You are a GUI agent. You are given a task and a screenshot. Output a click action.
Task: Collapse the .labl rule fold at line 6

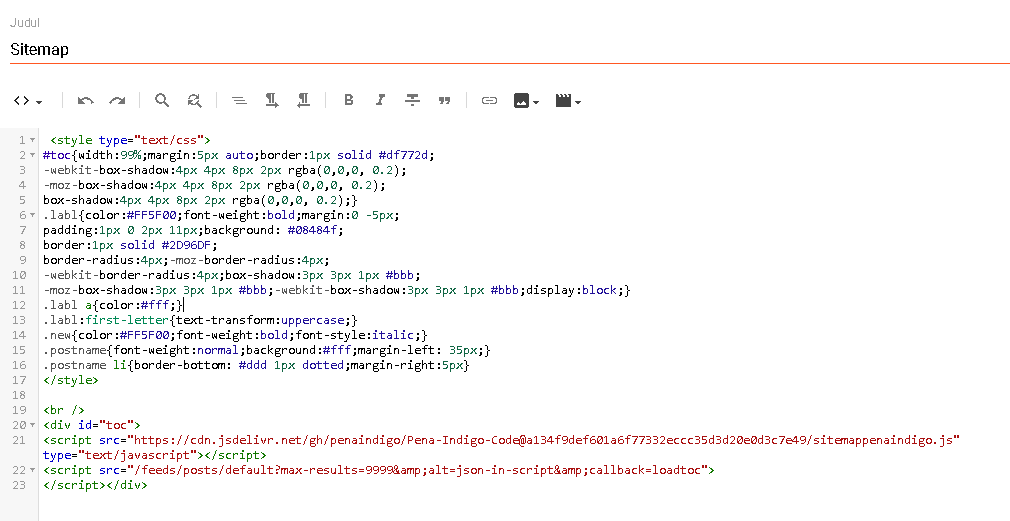point(32,215)
